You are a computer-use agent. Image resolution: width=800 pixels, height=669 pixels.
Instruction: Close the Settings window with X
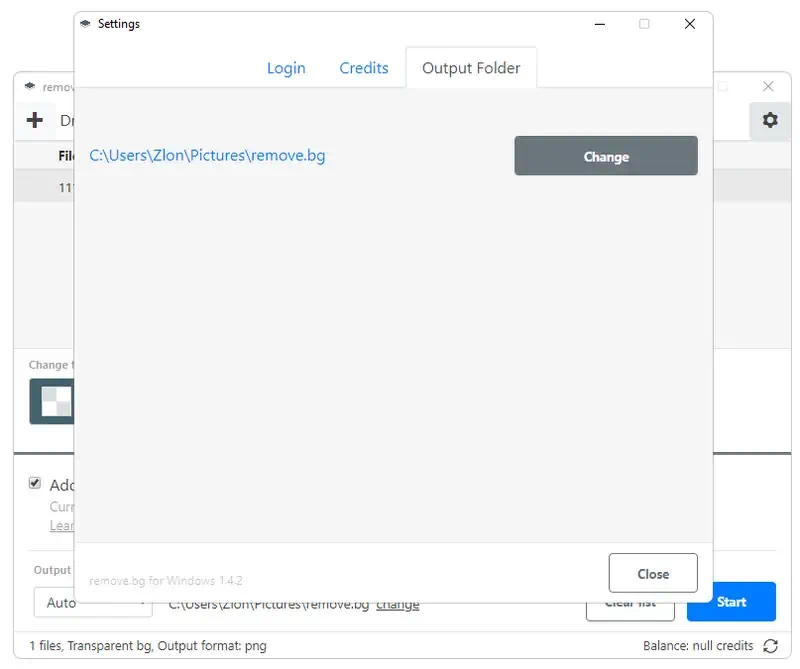(689, 24)
